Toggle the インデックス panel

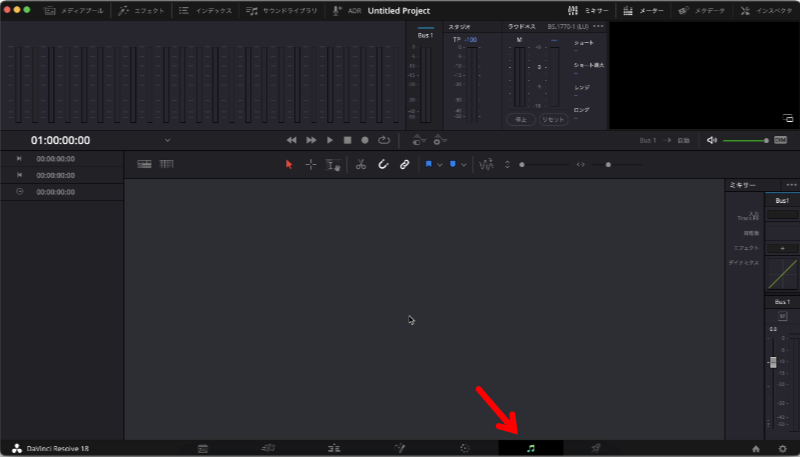205,11
